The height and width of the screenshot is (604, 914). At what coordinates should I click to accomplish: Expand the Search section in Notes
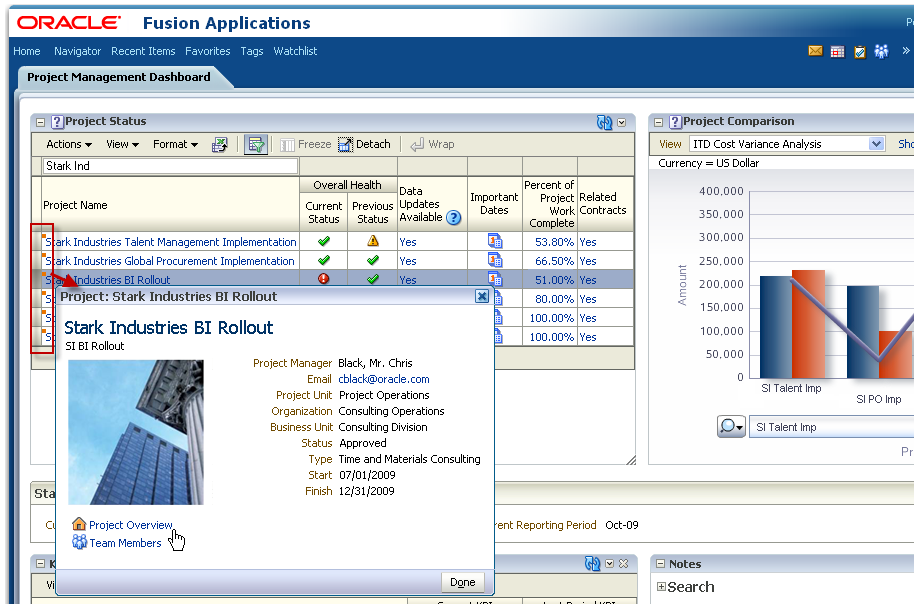pyautogui.click(x=661, y=587)
